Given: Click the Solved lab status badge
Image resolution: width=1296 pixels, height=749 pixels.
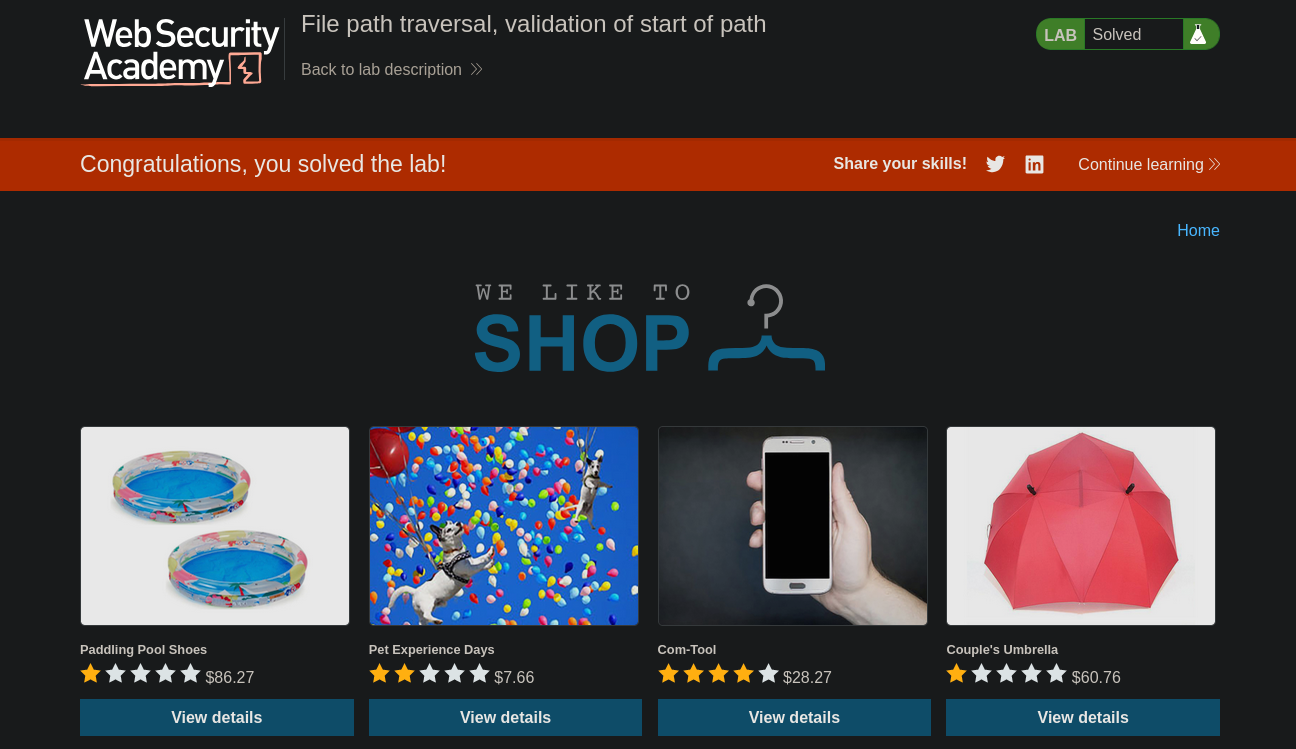Looking at the screenshot, I should point(1127,34).
